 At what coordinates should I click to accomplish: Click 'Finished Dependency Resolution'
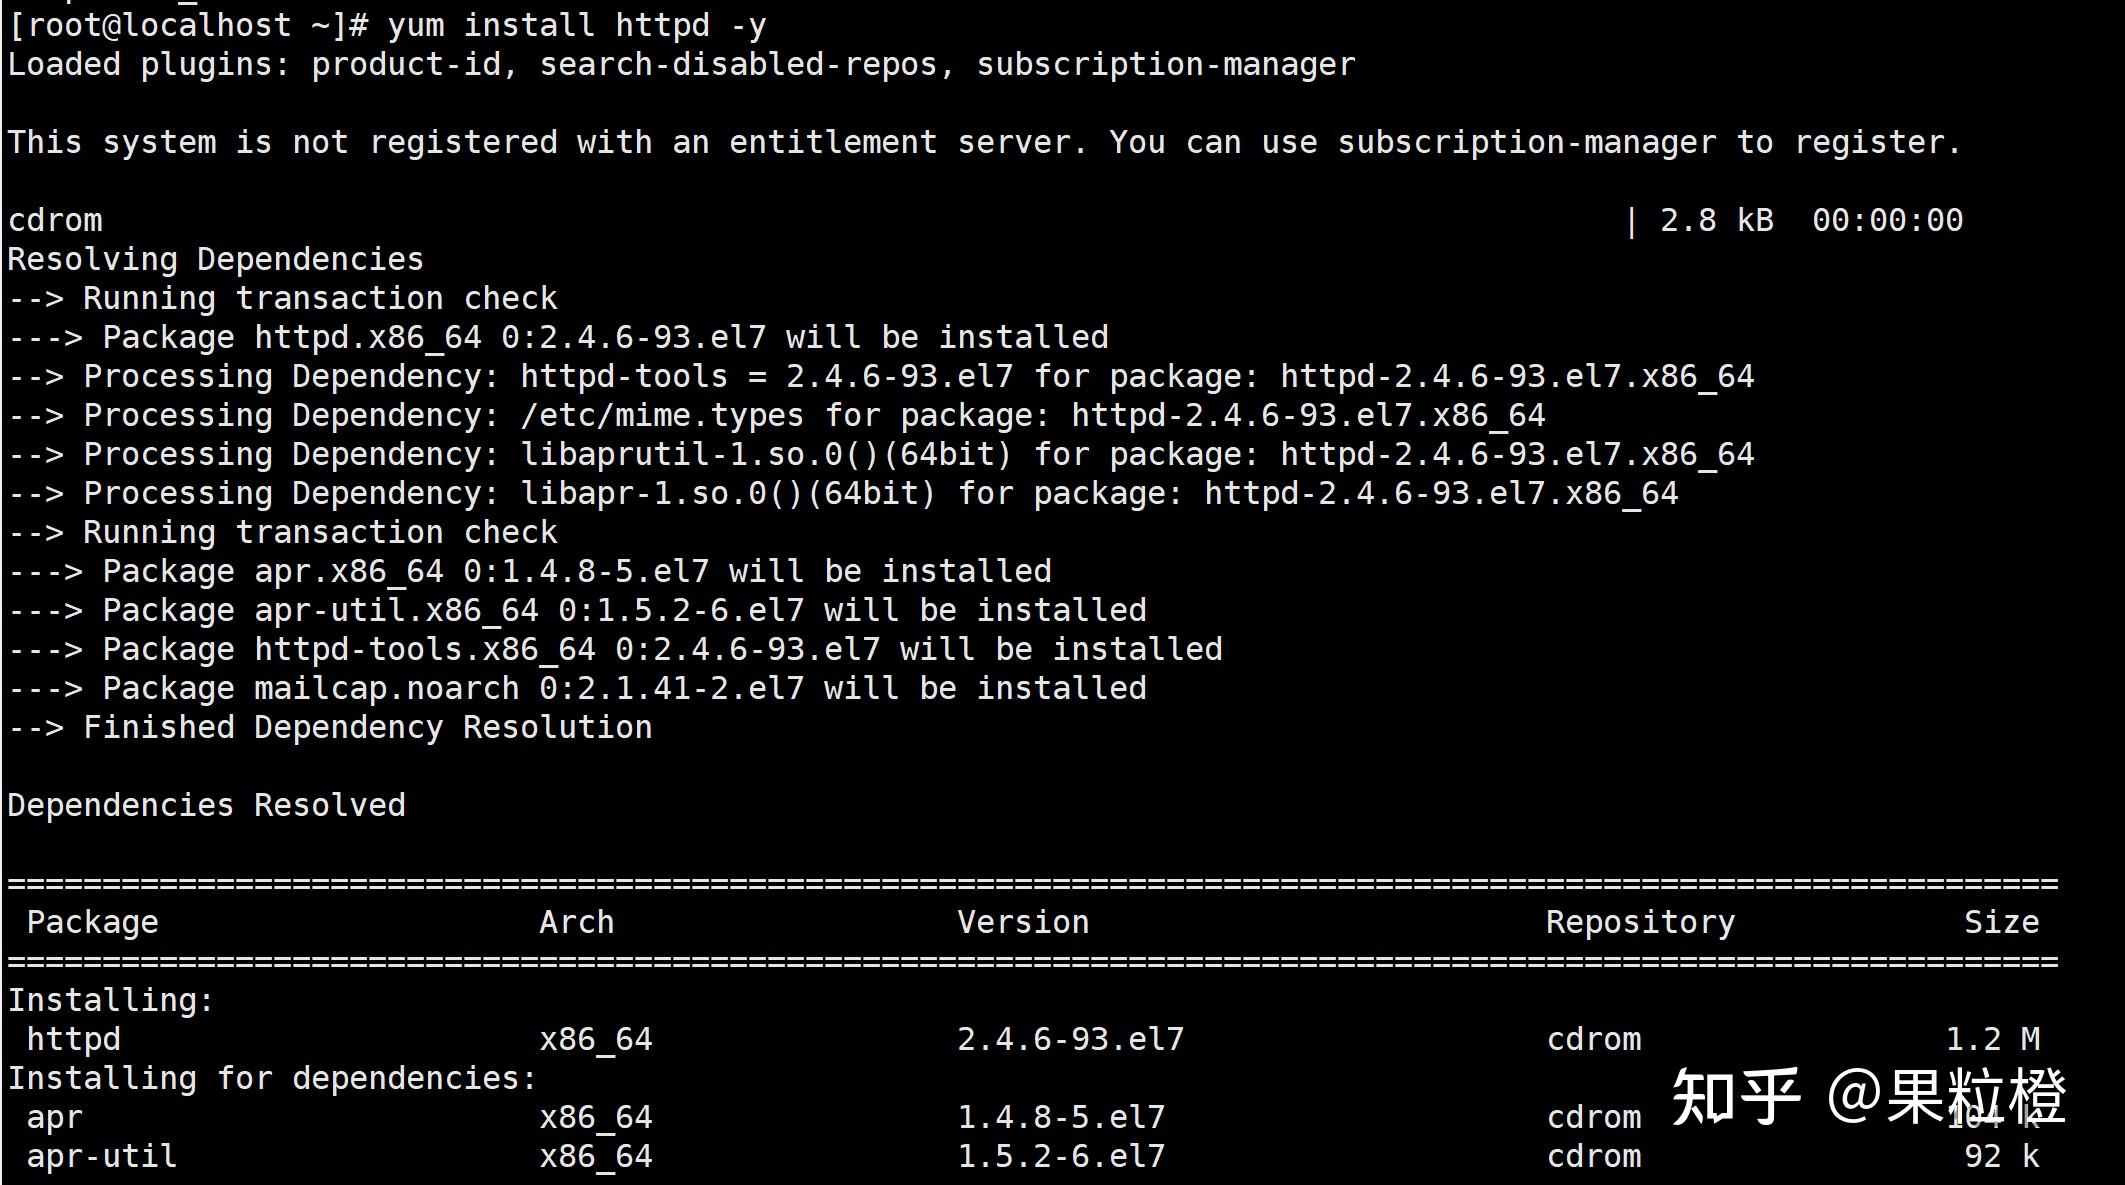(x=368, y=728)
